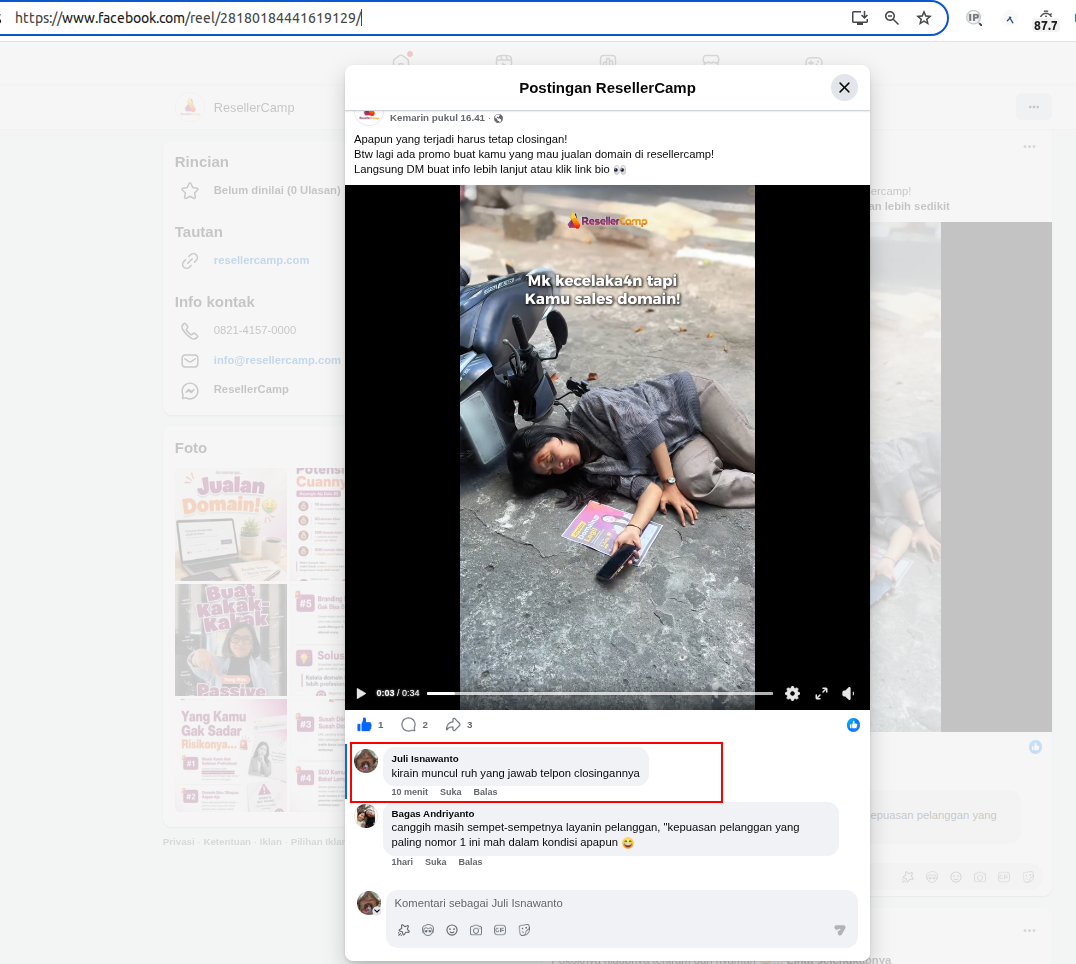
Task: Attach photo via camera icon
Action: click(476, 930)
